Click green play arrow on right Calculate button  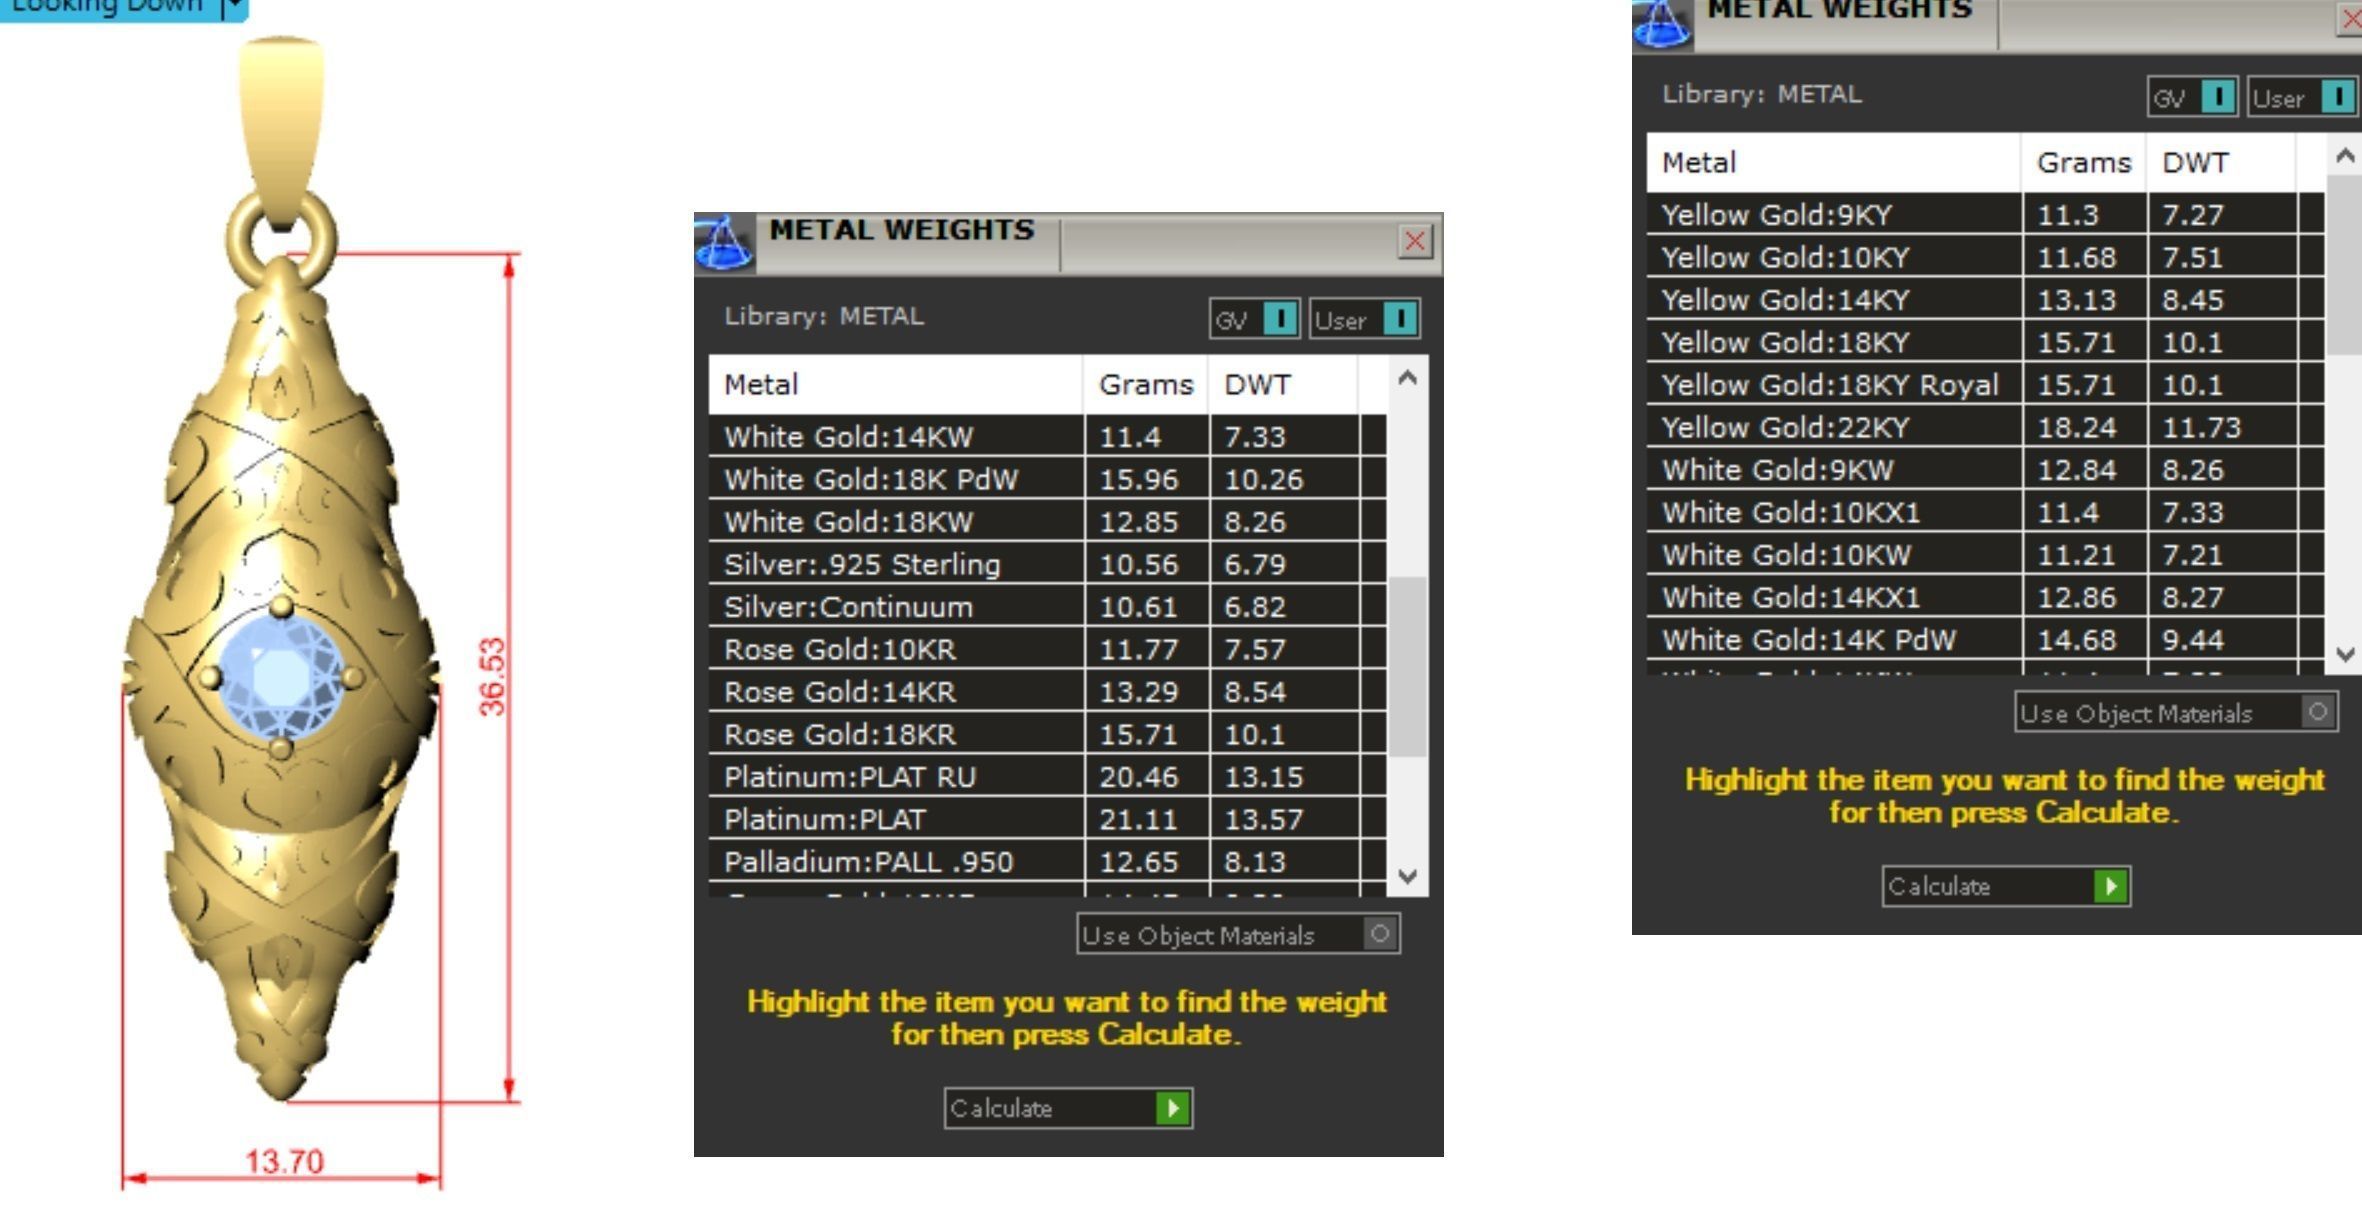2111,886
